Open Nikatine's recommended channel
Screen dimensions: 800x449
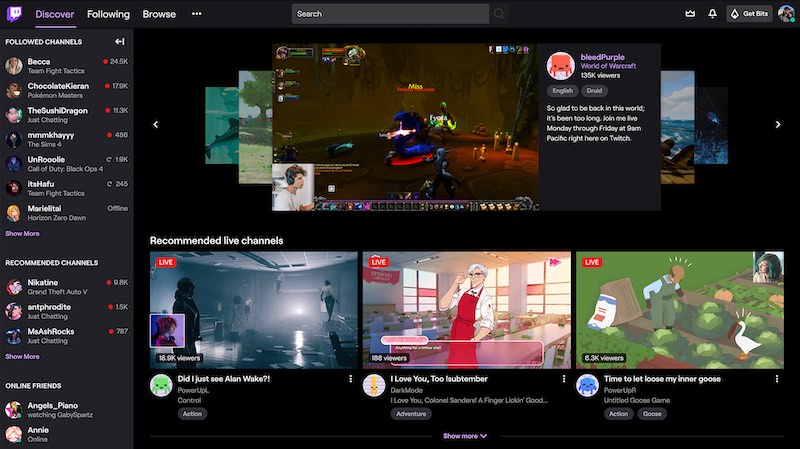point(66,287)
